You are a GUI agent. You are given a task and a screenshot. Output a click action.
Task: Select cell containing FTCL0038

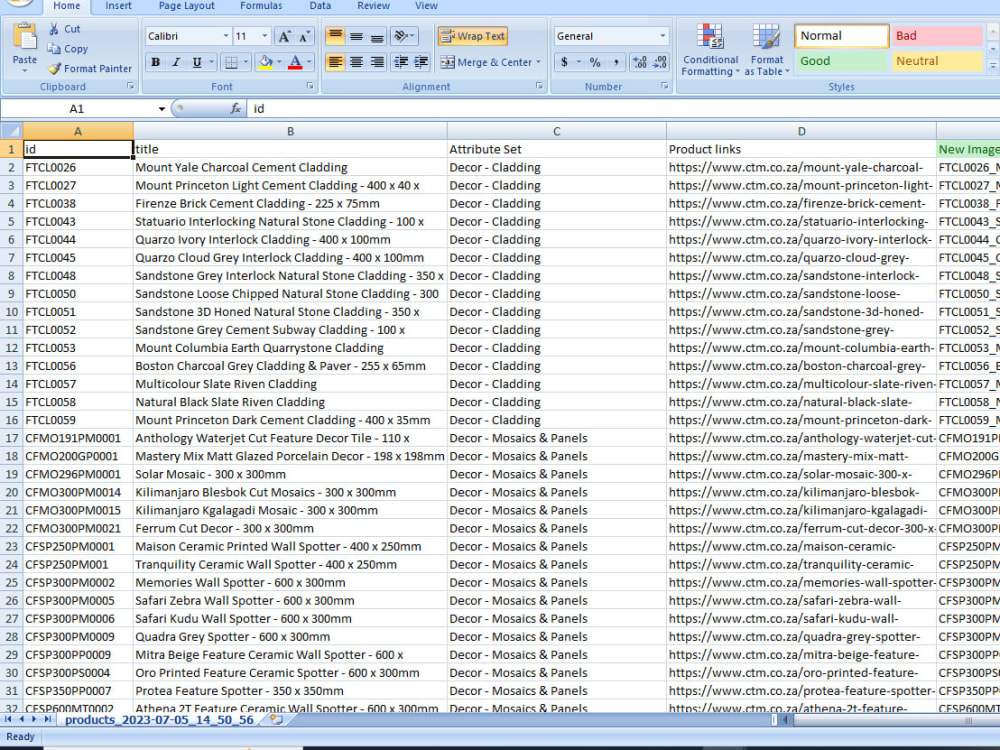coord(78,203)
